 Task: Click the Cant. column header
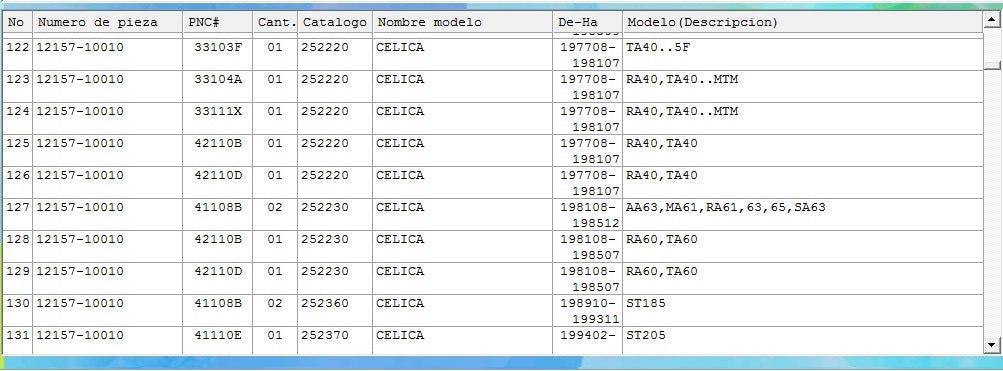coord(275,22)
